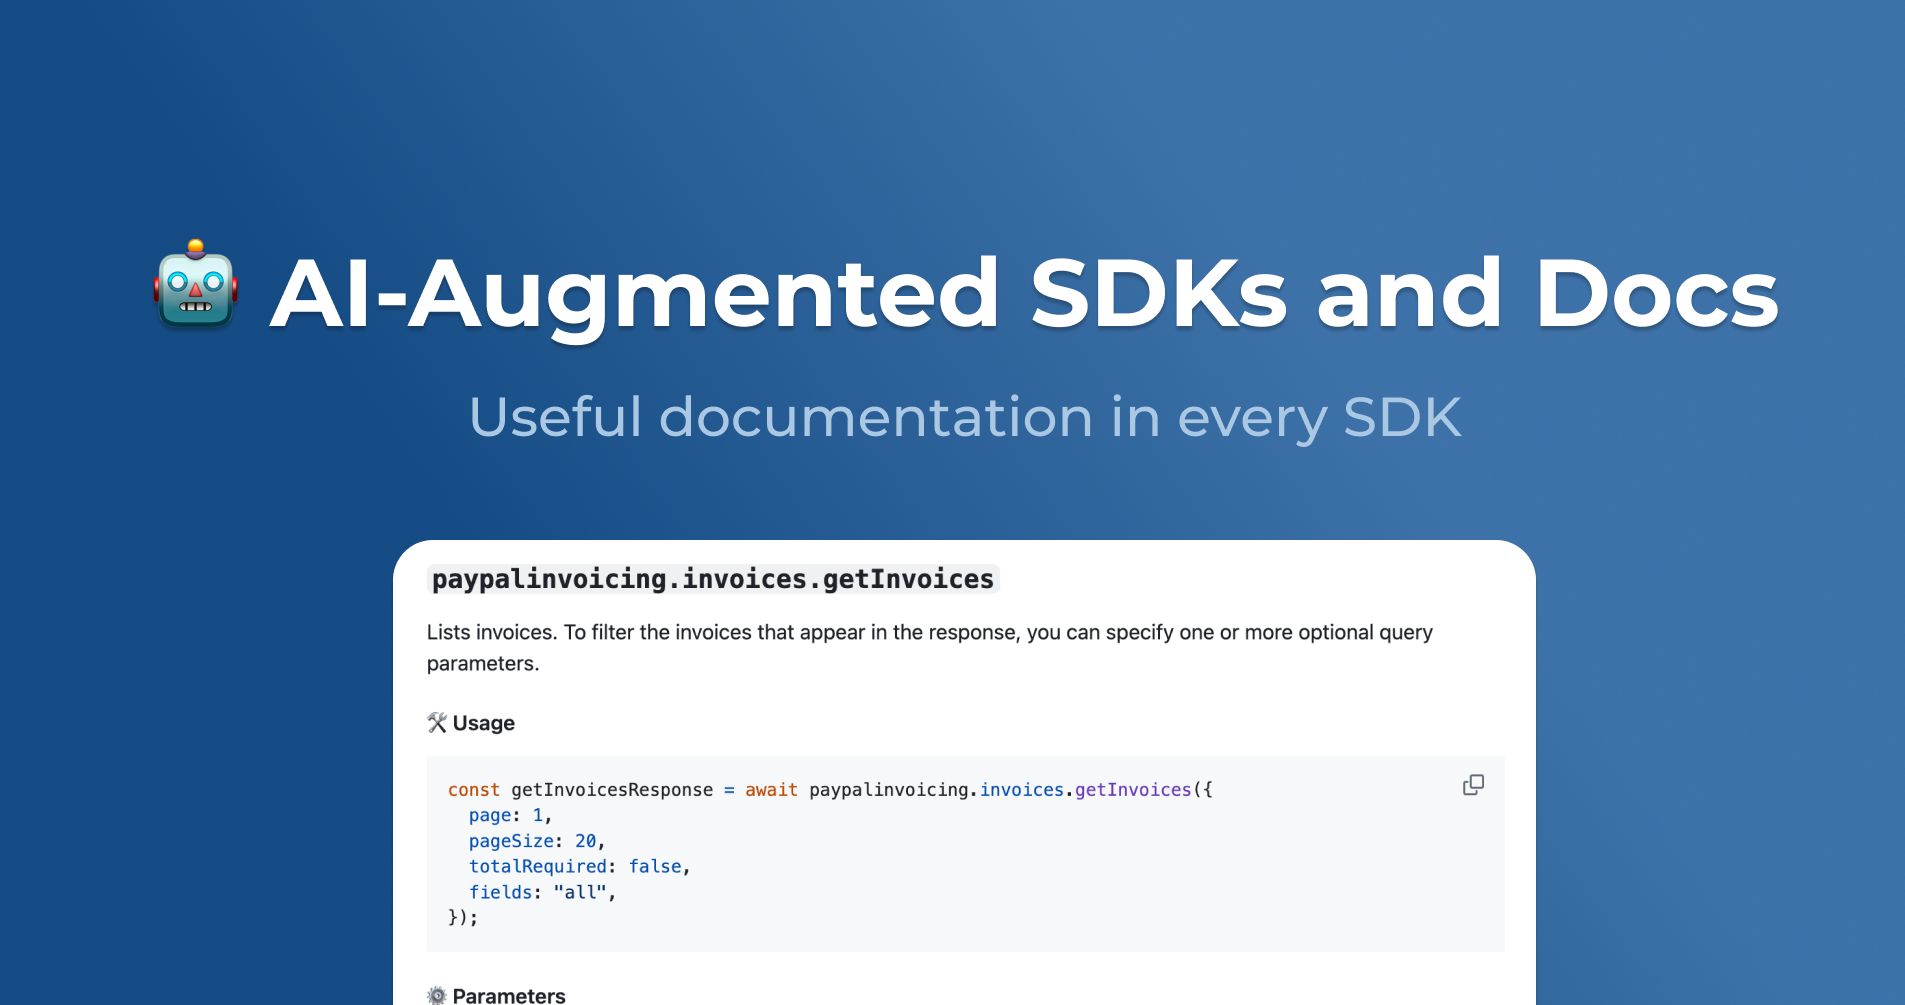The image size is (1905, 1005).
Task: Click the "Parameters" section heading
Action: point(509,995)
